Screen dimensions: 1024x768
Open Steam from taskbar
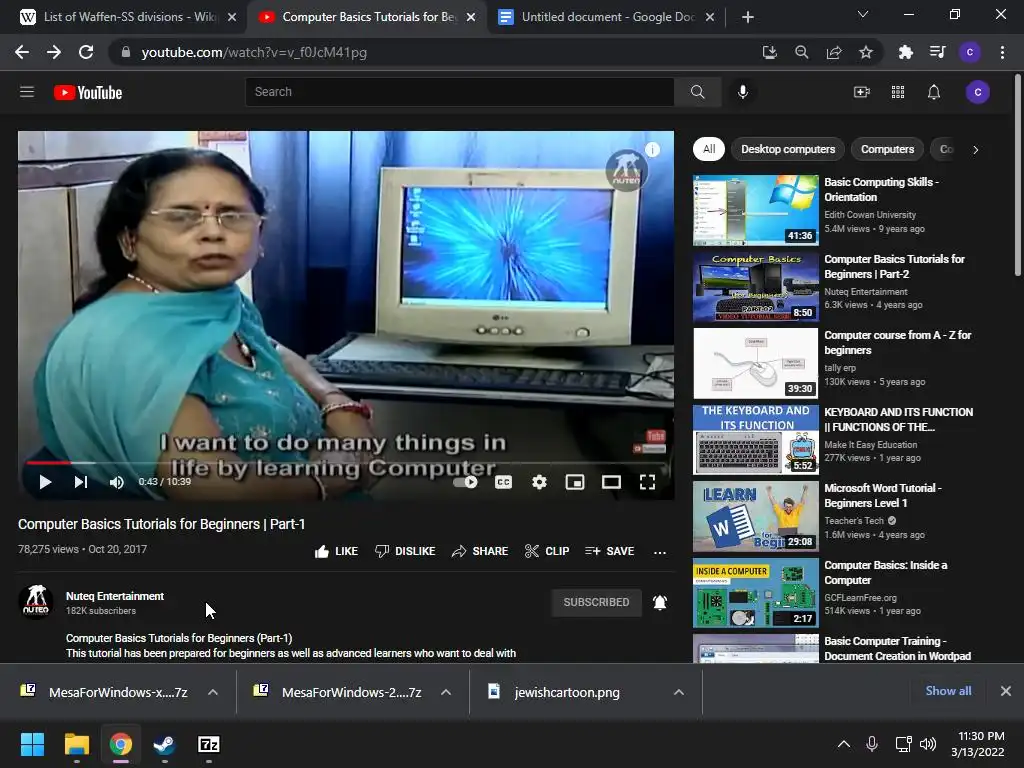[164, 744]
